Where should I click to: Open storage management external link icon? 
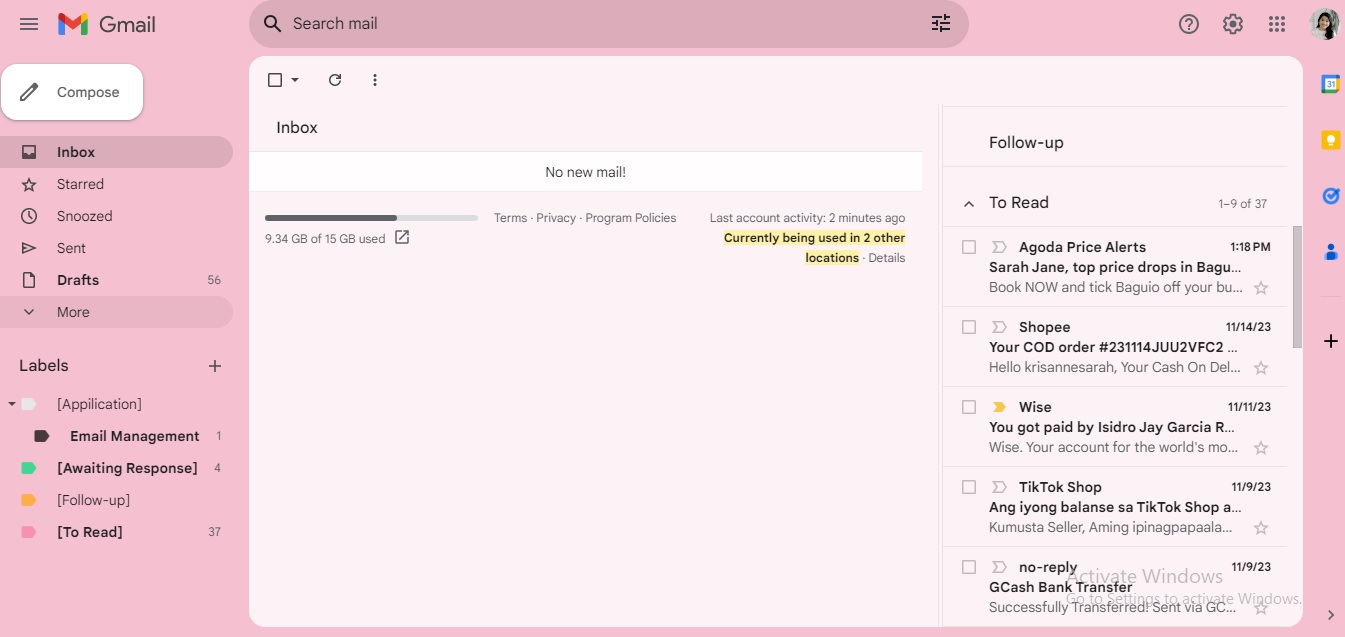tap(402, 238)
